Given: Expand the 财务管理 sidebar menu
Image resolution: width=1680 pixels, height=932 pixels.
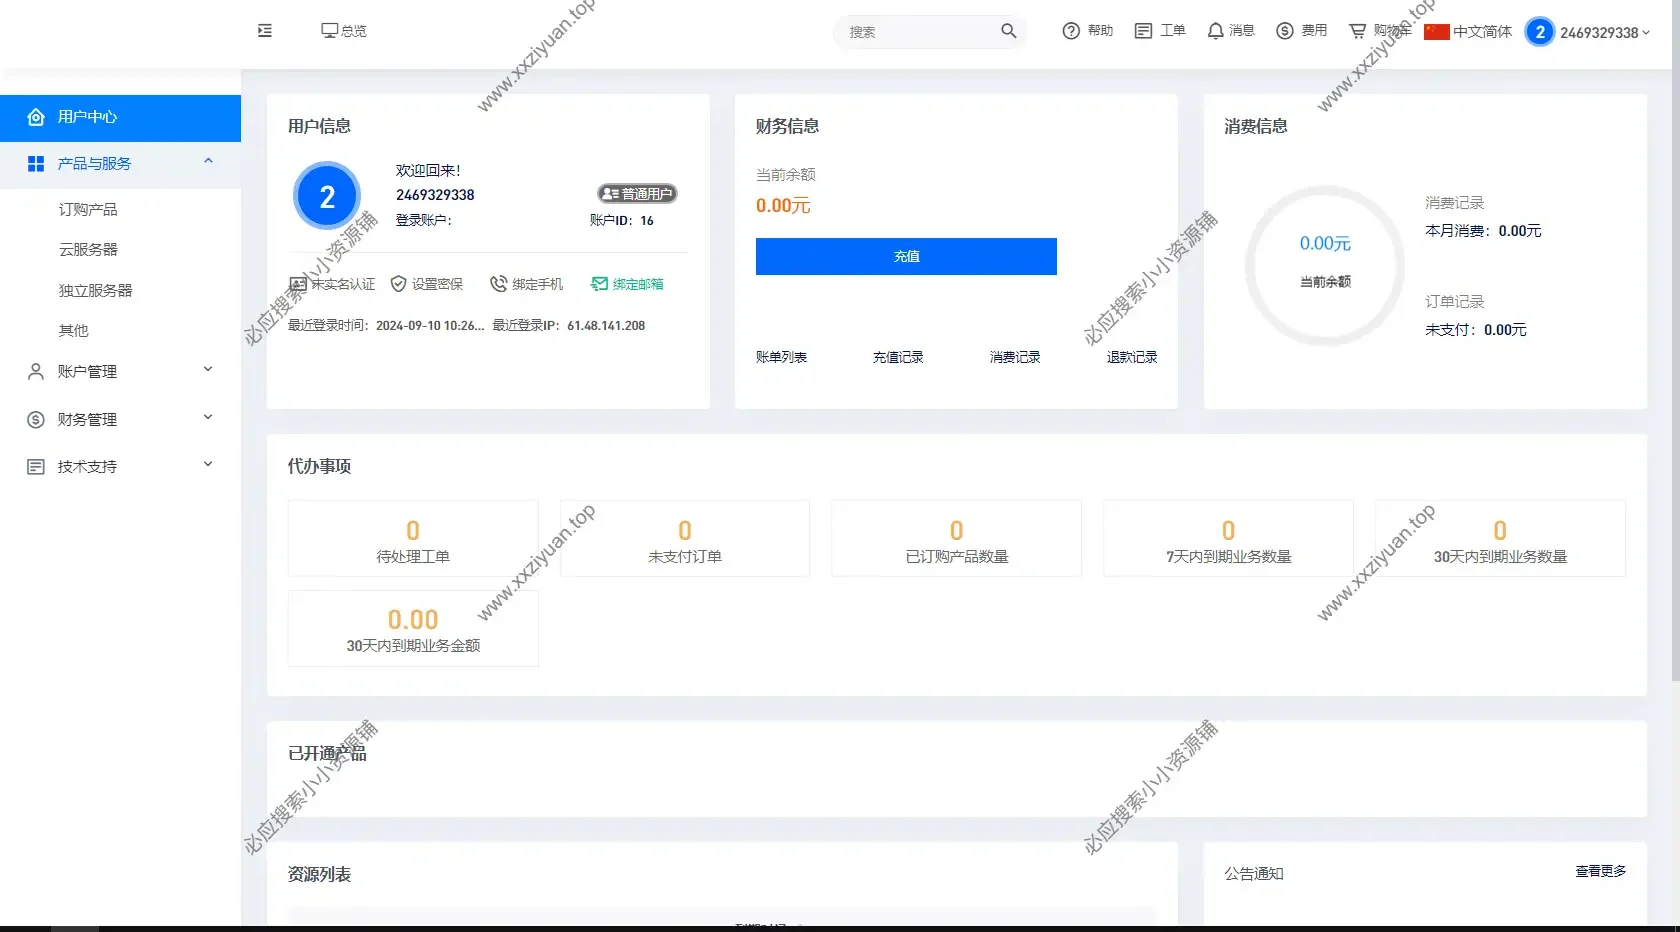Looking at the screenshot, I should pos(208,418).
